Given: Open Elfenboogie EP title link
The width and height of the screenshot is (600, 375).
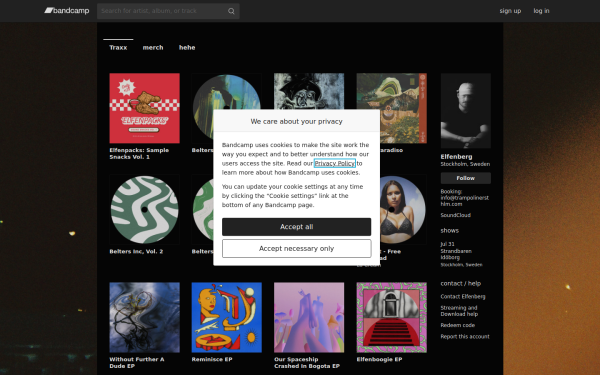Looking at the screenshot, I should [x=379, y=359].
